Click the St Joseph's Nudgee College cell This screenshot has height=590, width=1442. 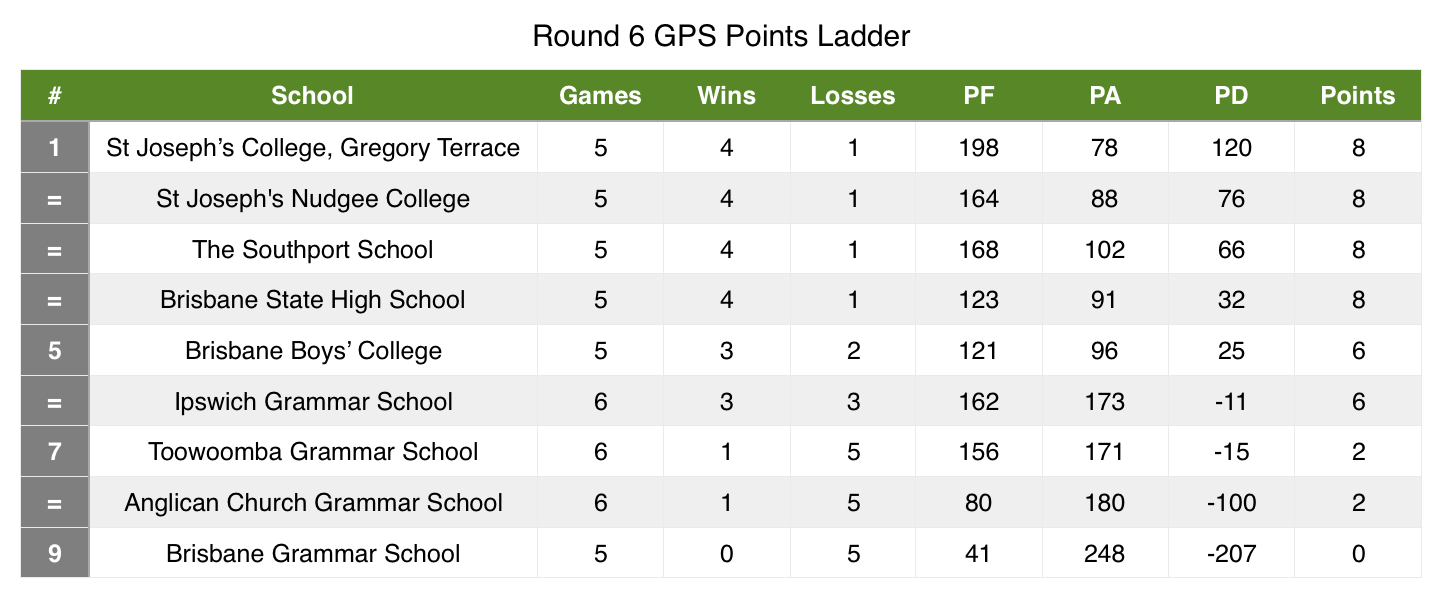point(313,199)
